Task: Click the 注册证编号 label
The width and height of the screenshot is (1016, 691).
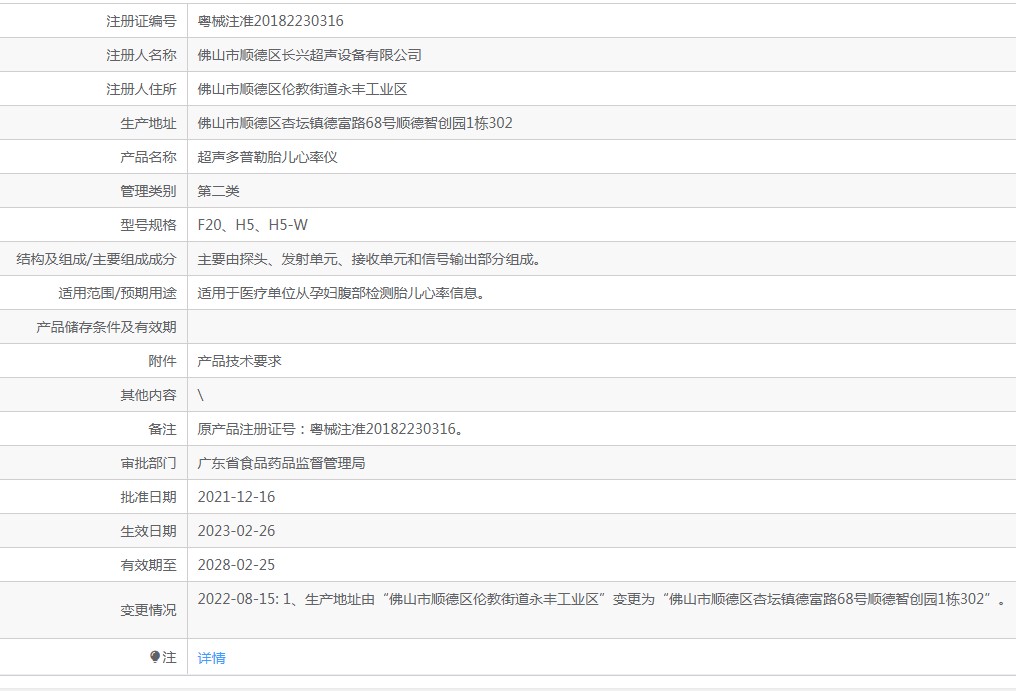Action: (x=141, y=21)
